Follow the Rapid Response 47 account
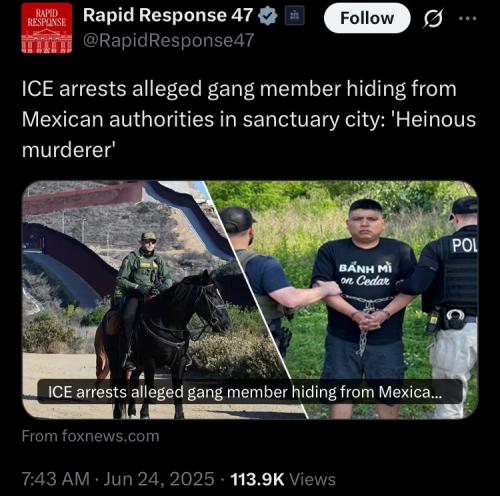Image resolution: width=500 pixels, height=496 pixels. click(x=367, y=18)
